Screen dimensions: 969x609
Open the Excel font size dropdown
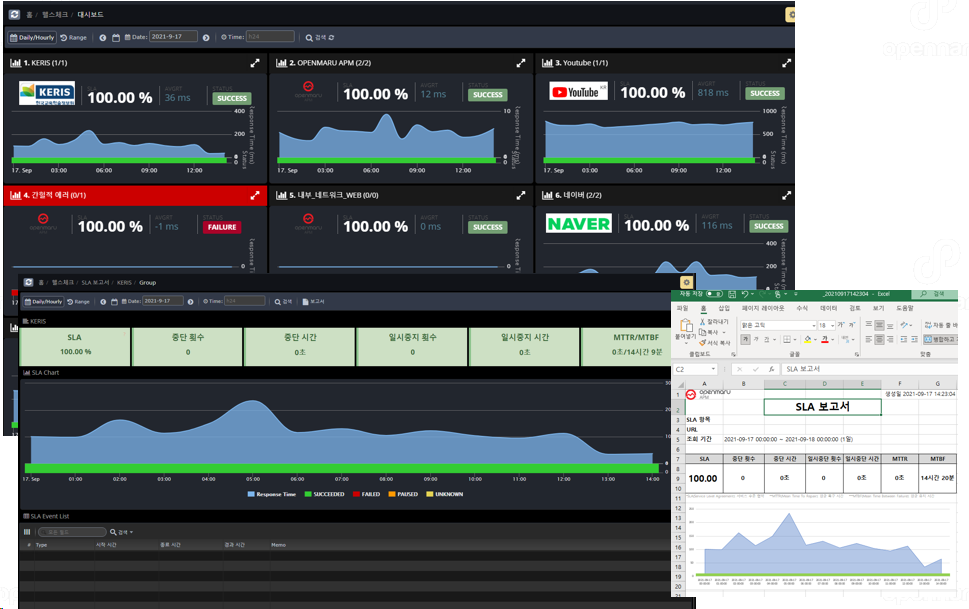click(x=833, y=326)
